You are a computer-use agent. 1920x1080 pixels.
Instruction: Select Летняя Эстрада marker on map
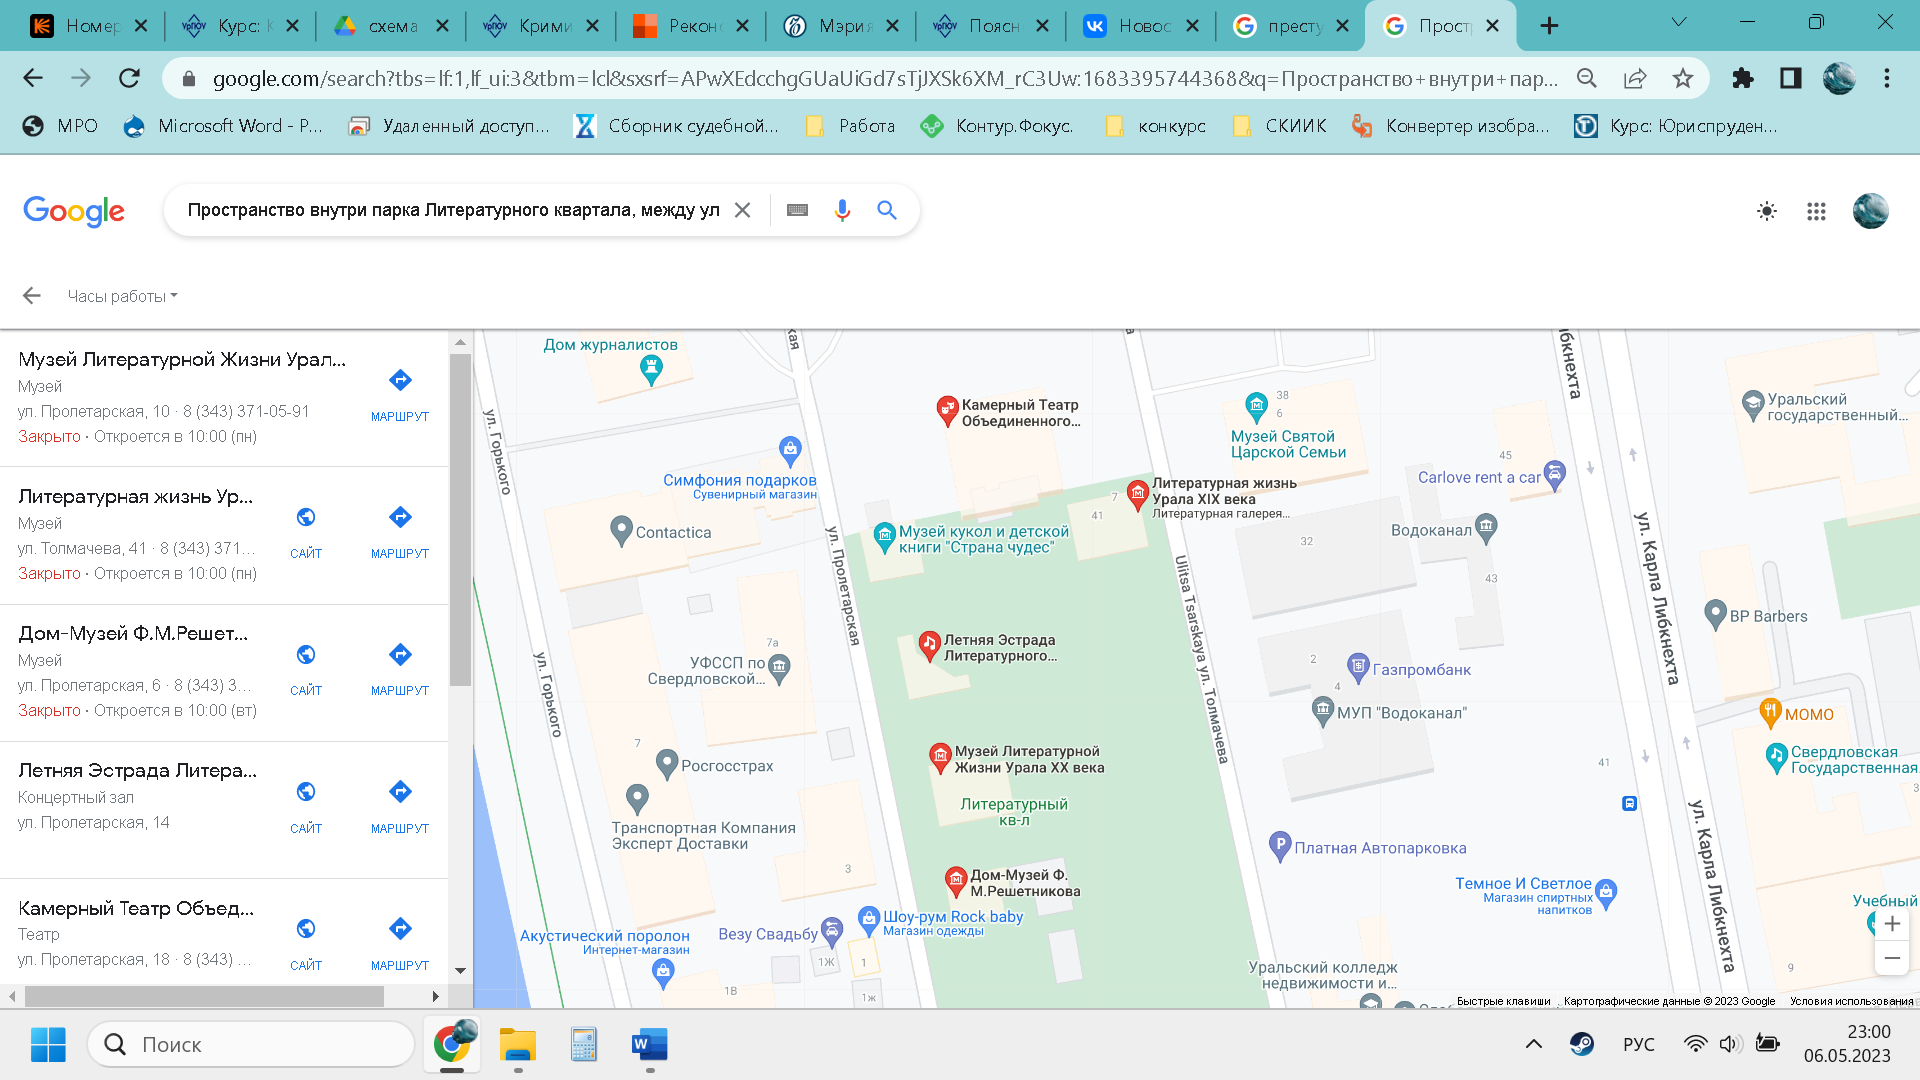[929, 645]
